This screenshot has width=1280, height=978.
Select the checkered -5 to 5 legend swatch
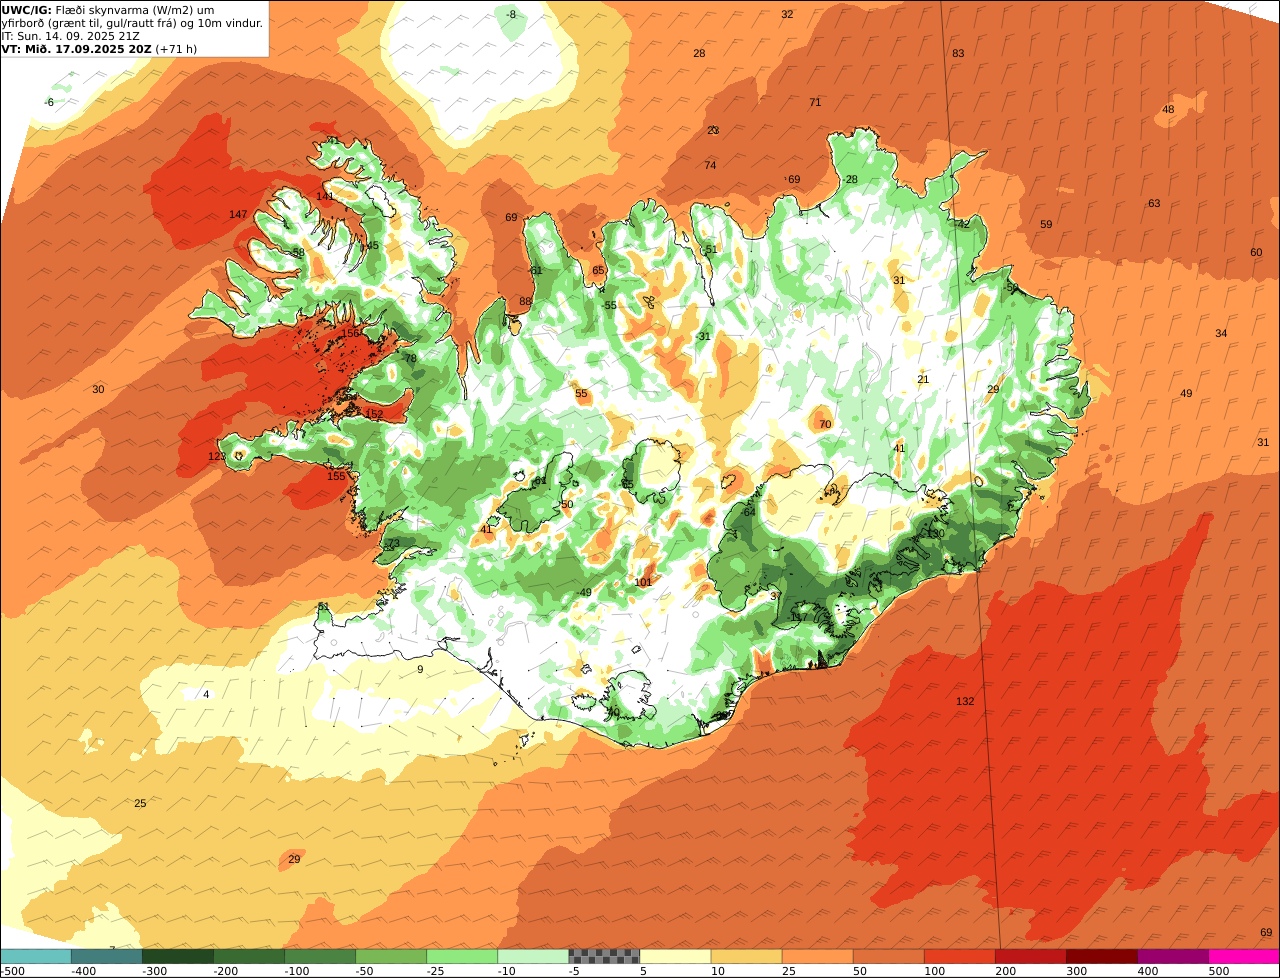tap(604, 956)
